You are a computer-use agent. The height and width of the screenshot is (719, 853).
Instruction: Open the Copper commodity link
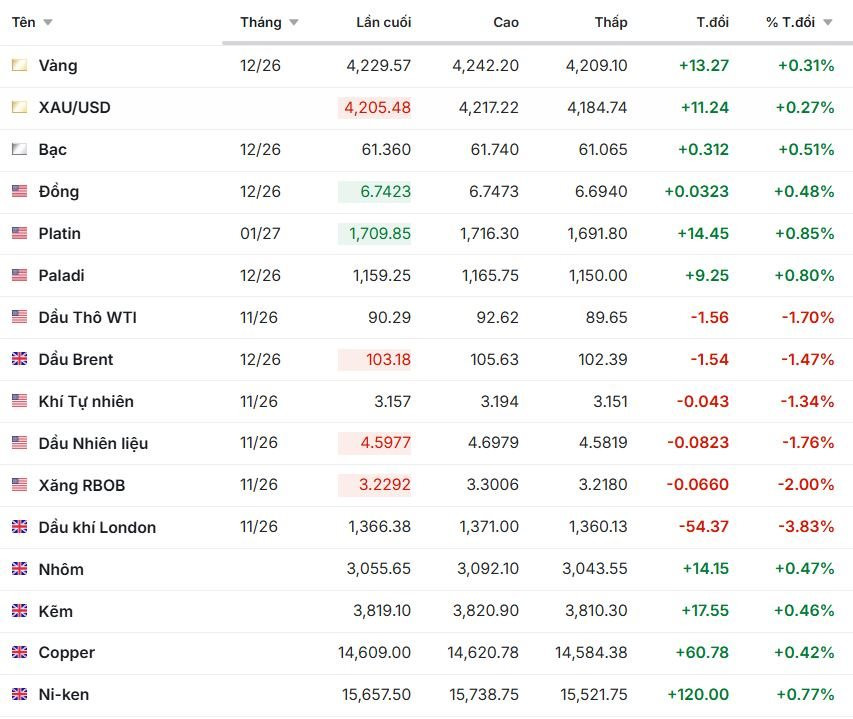[66, 653]
